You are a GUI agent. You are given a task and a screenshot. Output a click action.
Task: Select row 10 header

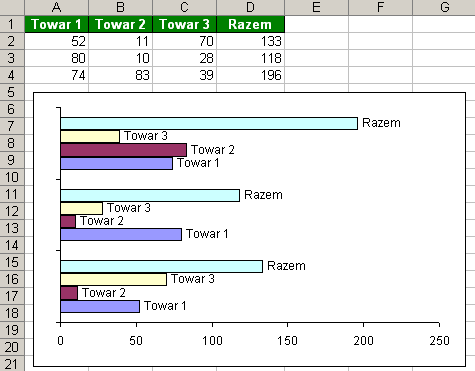[x=12, y=177]
